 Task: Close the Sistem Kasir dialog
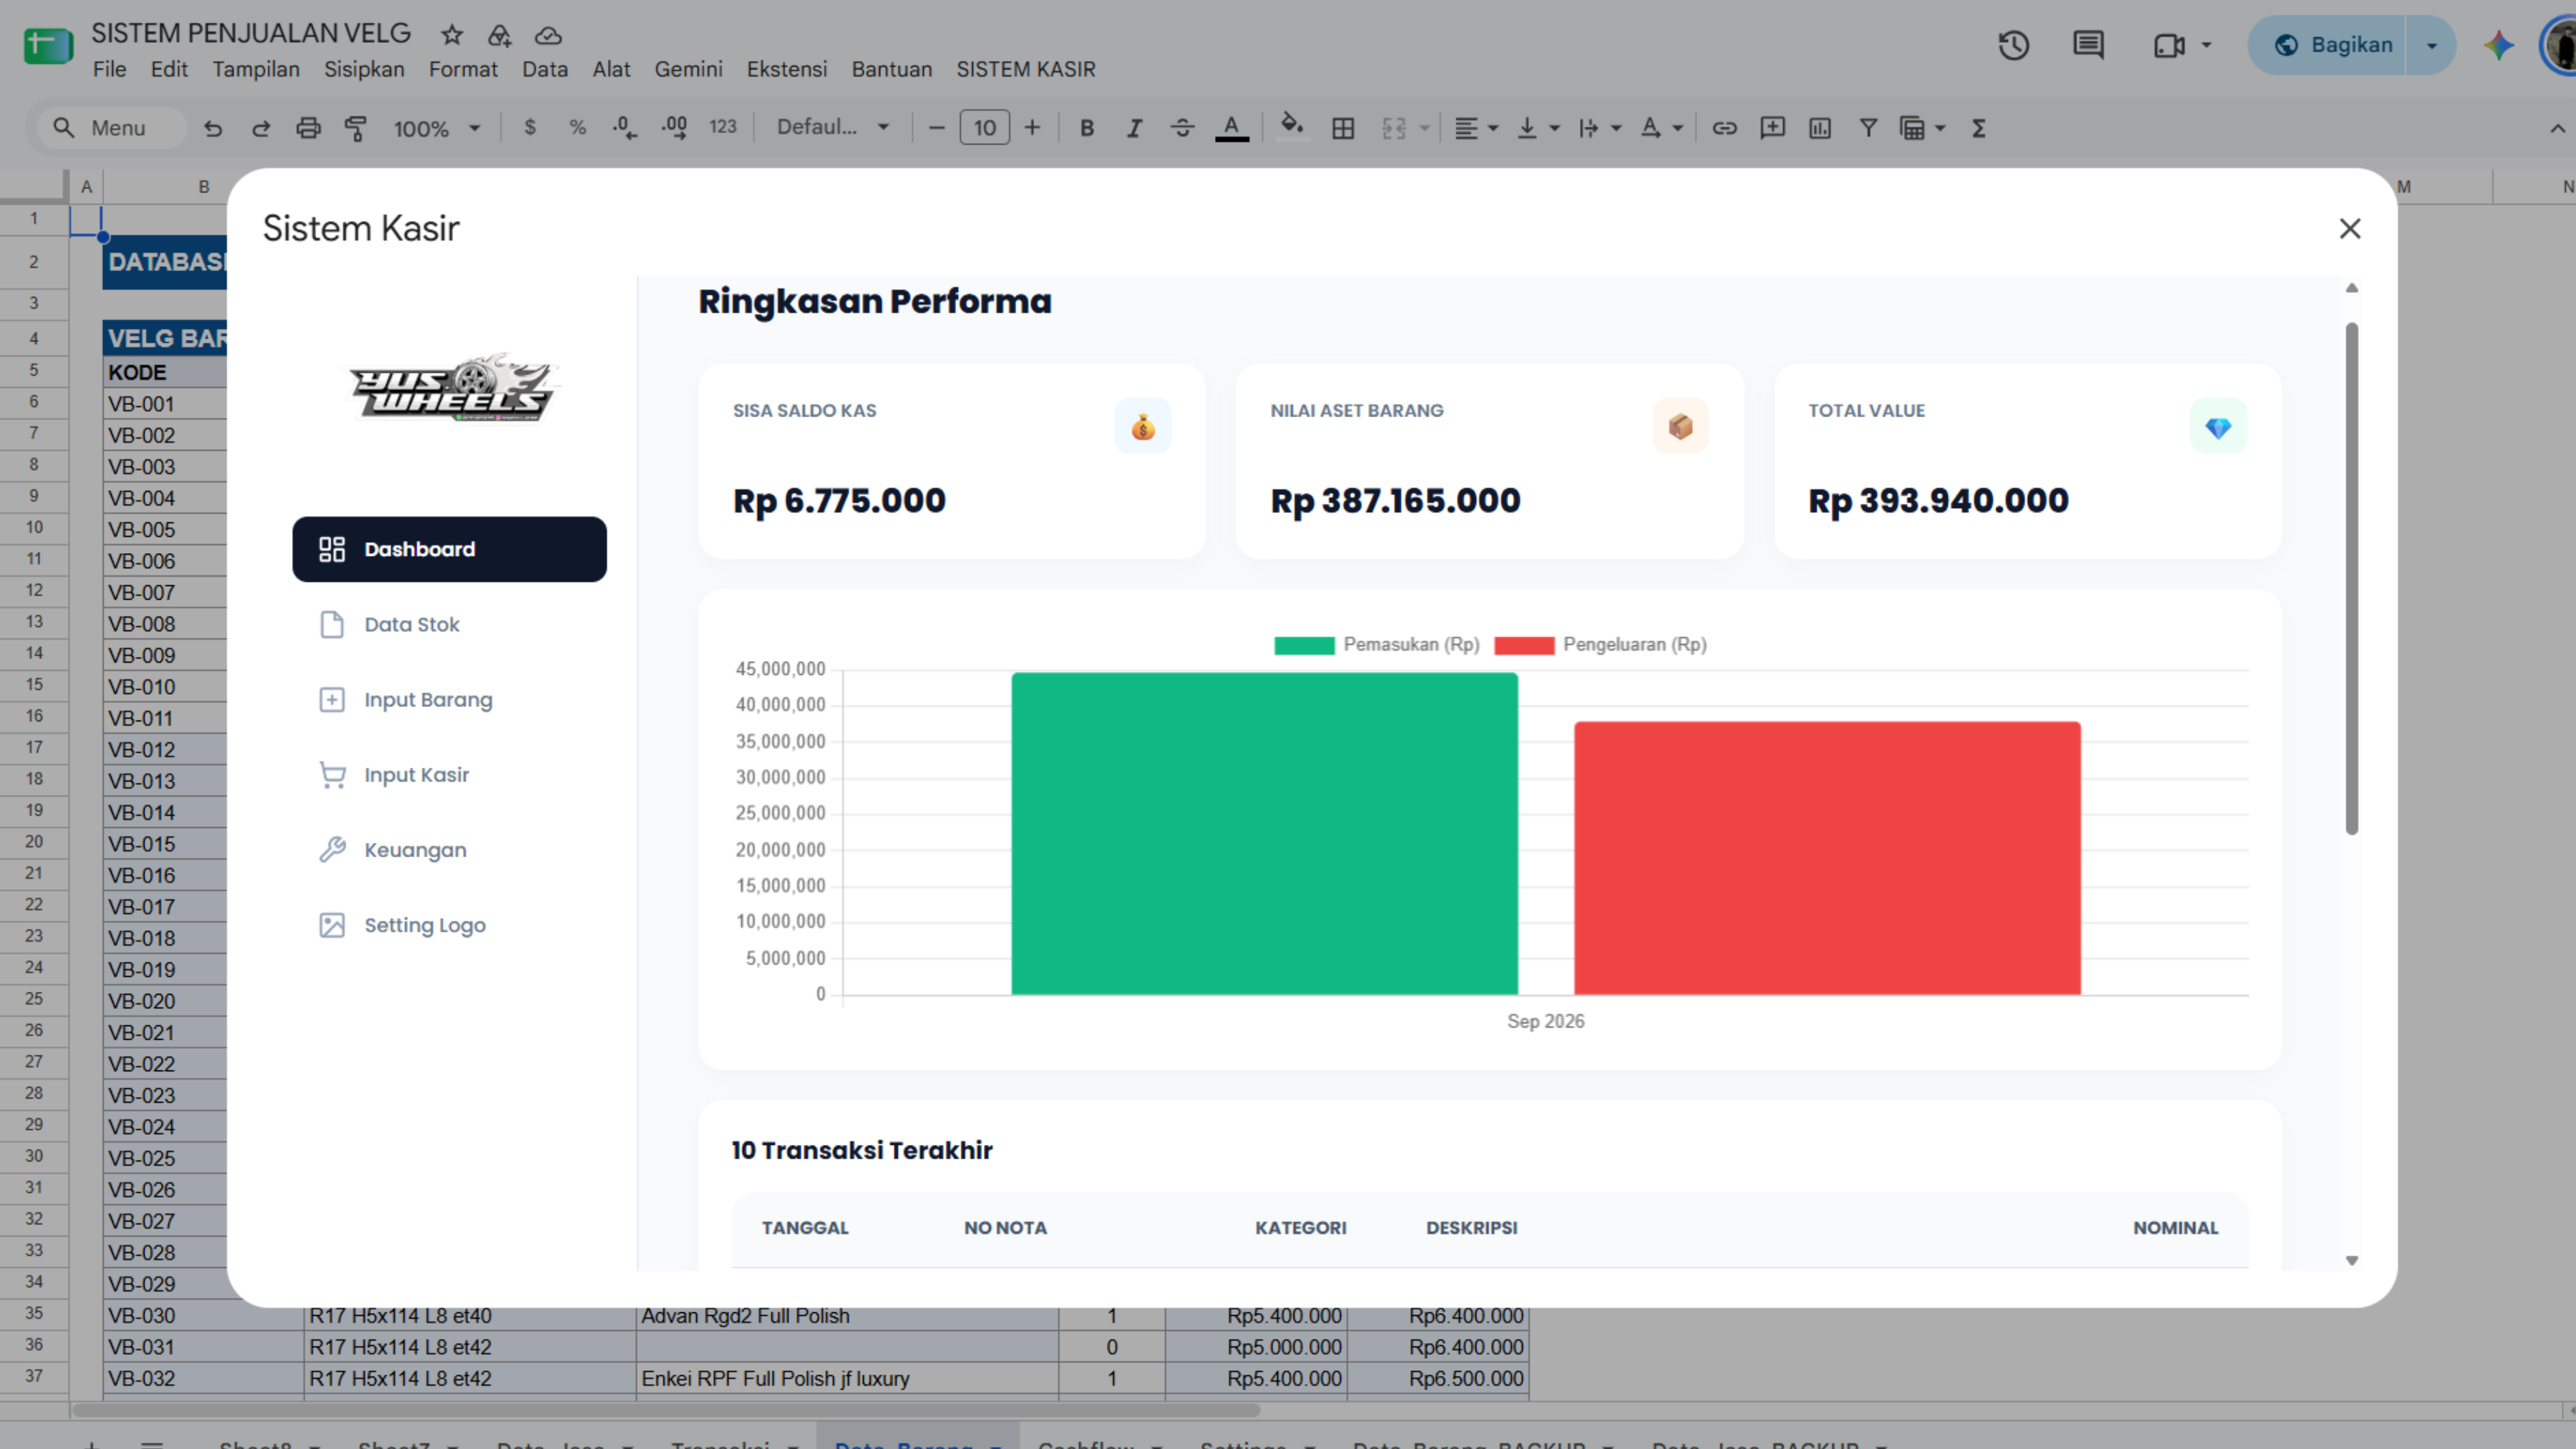tap(2350, 229)
